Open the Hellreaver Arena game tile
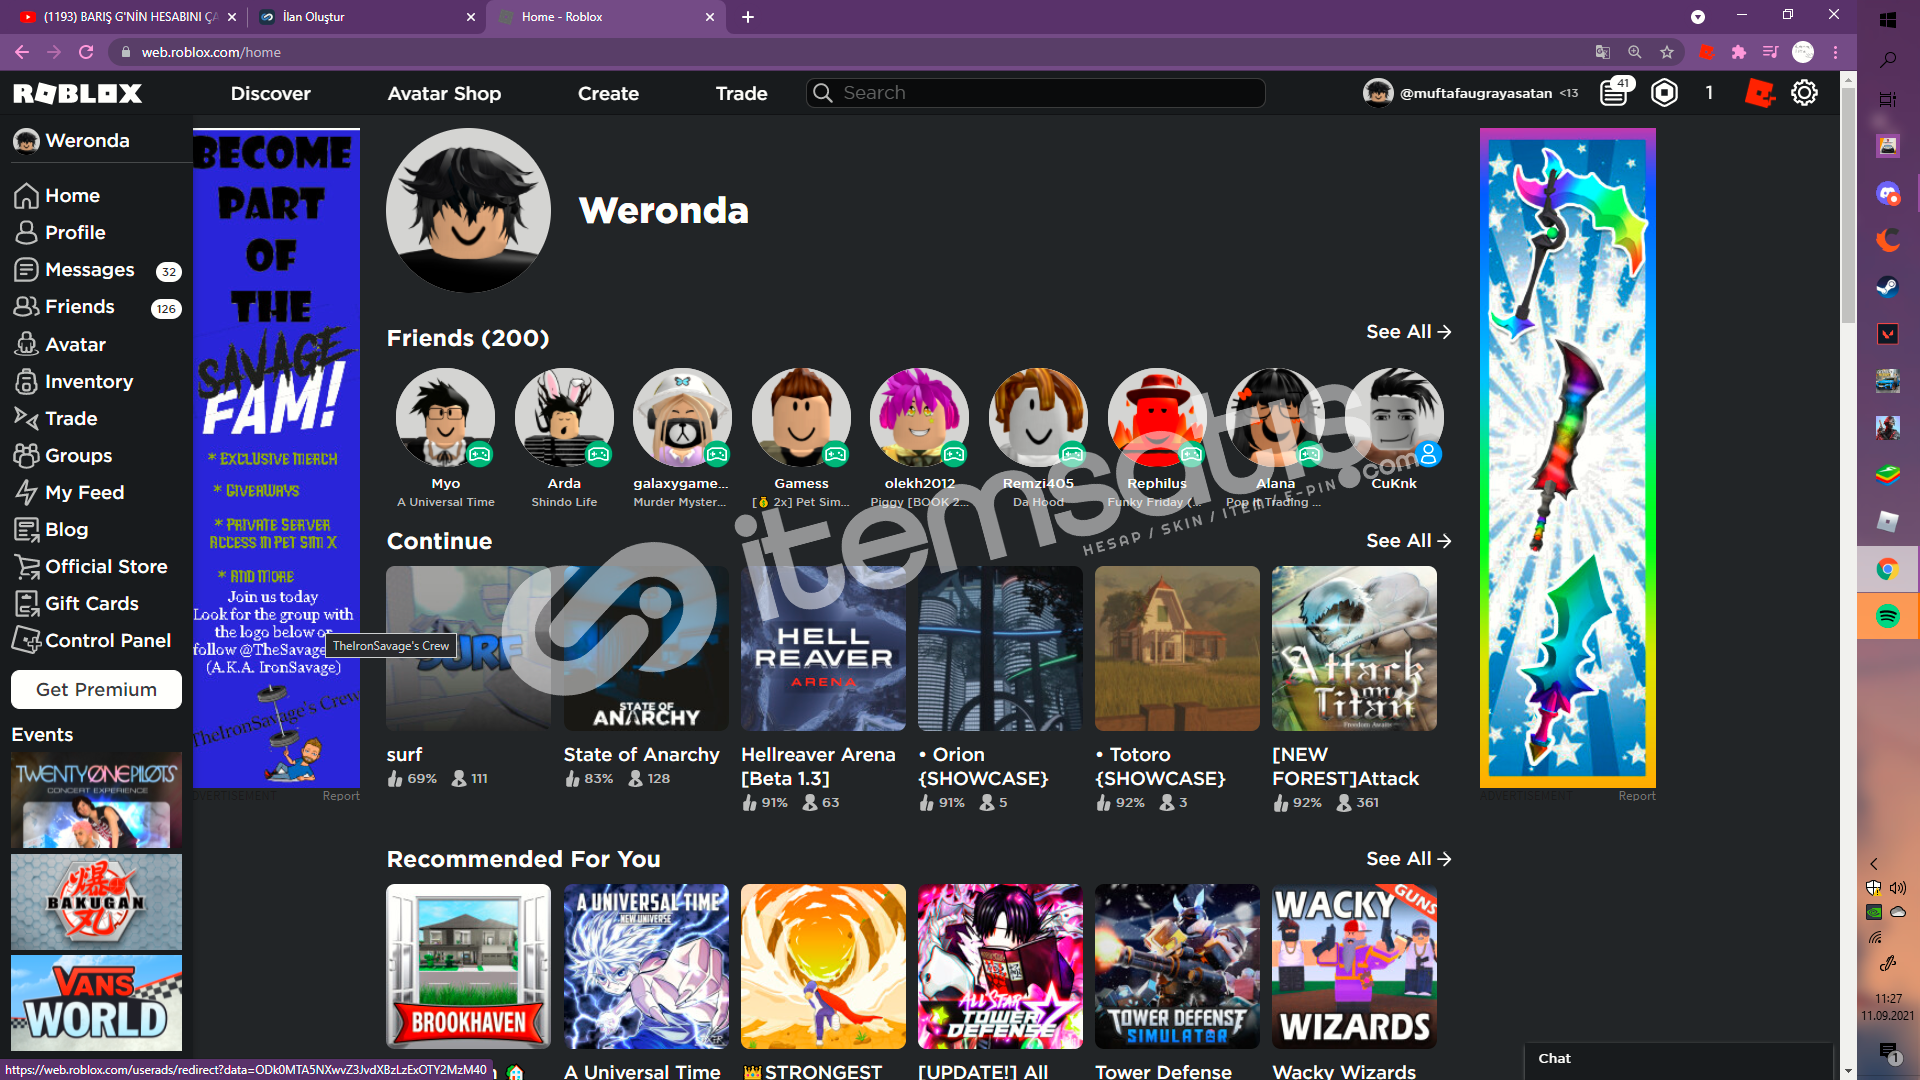This screenshot has height=1080, width=1920. click(x=823, y=648)
